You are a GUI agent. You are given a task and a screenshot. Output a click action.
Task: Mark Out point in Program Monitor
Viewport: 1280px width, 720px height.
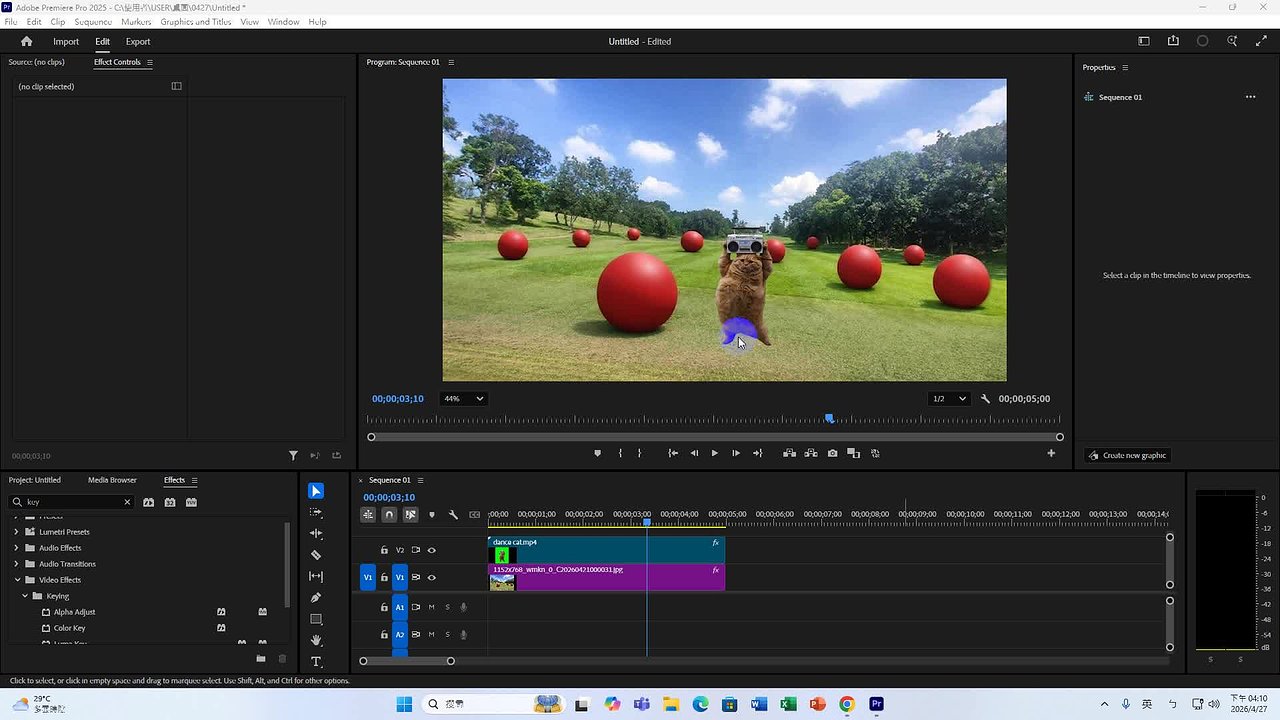(x=641, y=453)
